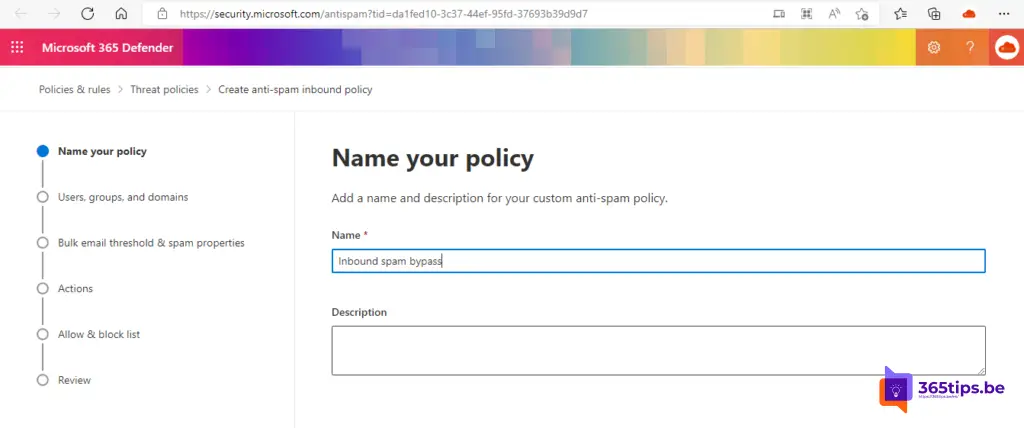The height and width of the screenshot is (428, 1024).
Task: Click into the policy Name field
Action: coord(658,261)
